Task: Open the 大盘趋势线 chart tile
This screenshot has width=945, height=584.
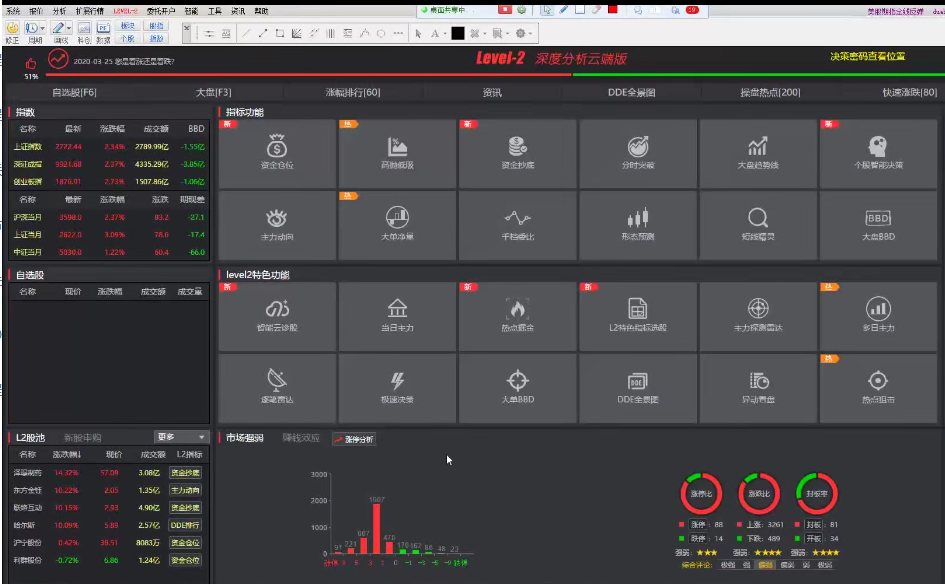Action: pyautogui.click(x=758, y=154)
